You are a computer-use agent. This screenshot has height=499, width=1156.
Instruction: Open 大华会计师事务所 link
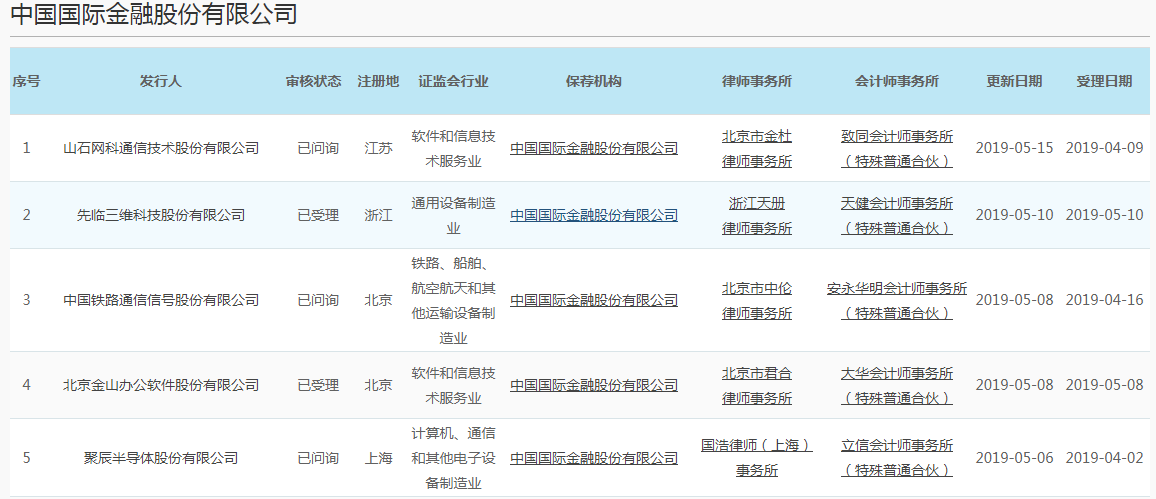(x=896, y=385)
